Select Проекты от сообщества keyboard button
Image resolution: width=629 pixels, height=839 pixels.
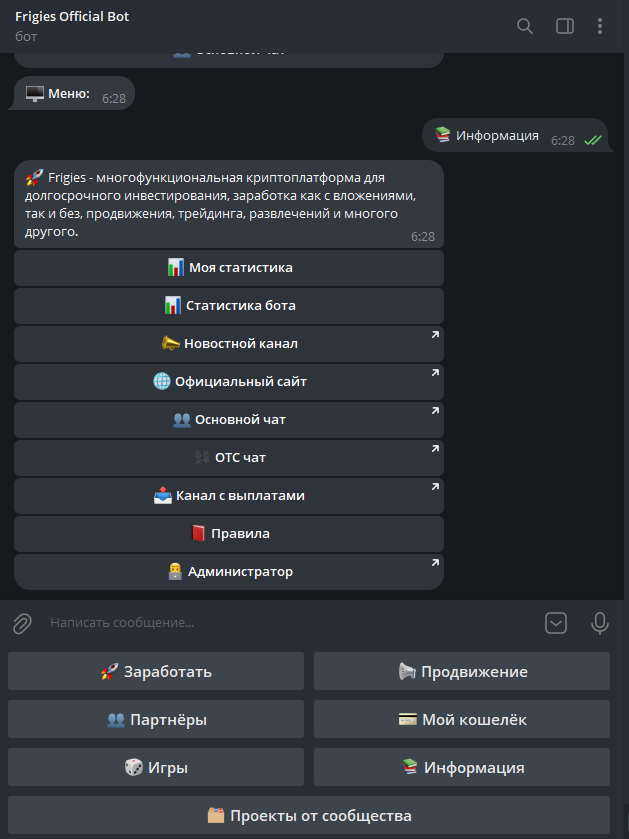[x=309, y=815]
